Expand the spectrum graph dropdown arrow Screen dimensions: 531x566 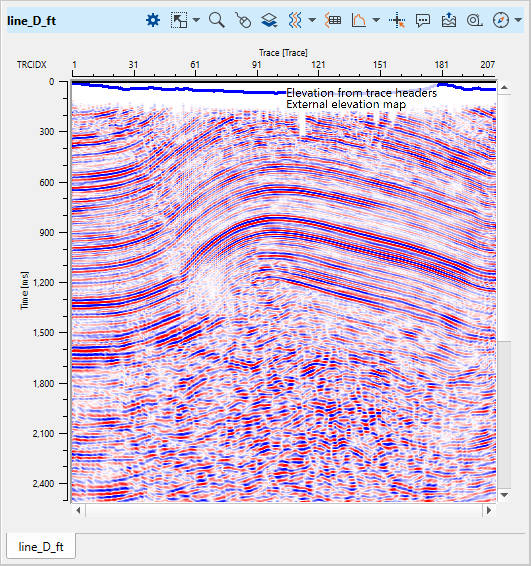pyautogui.click(x=376, y=20)
